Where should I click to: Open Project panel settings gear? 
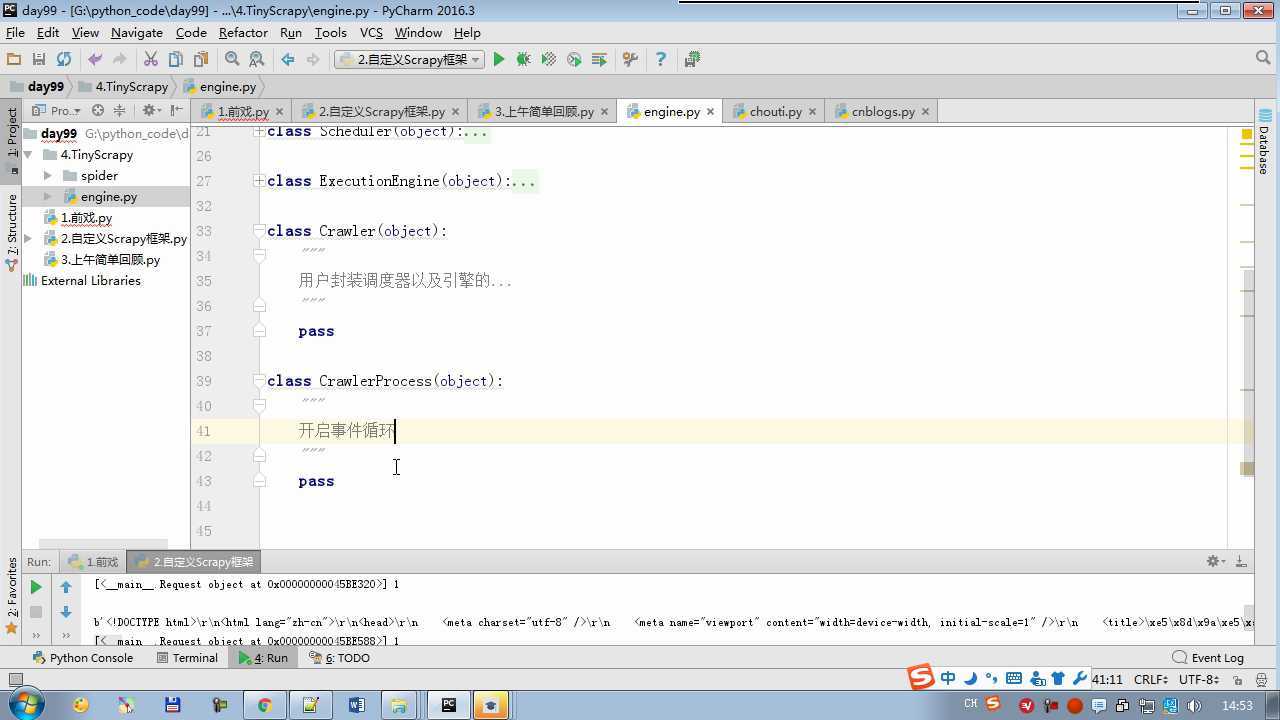pyautogui.click(x=150, y=111)
